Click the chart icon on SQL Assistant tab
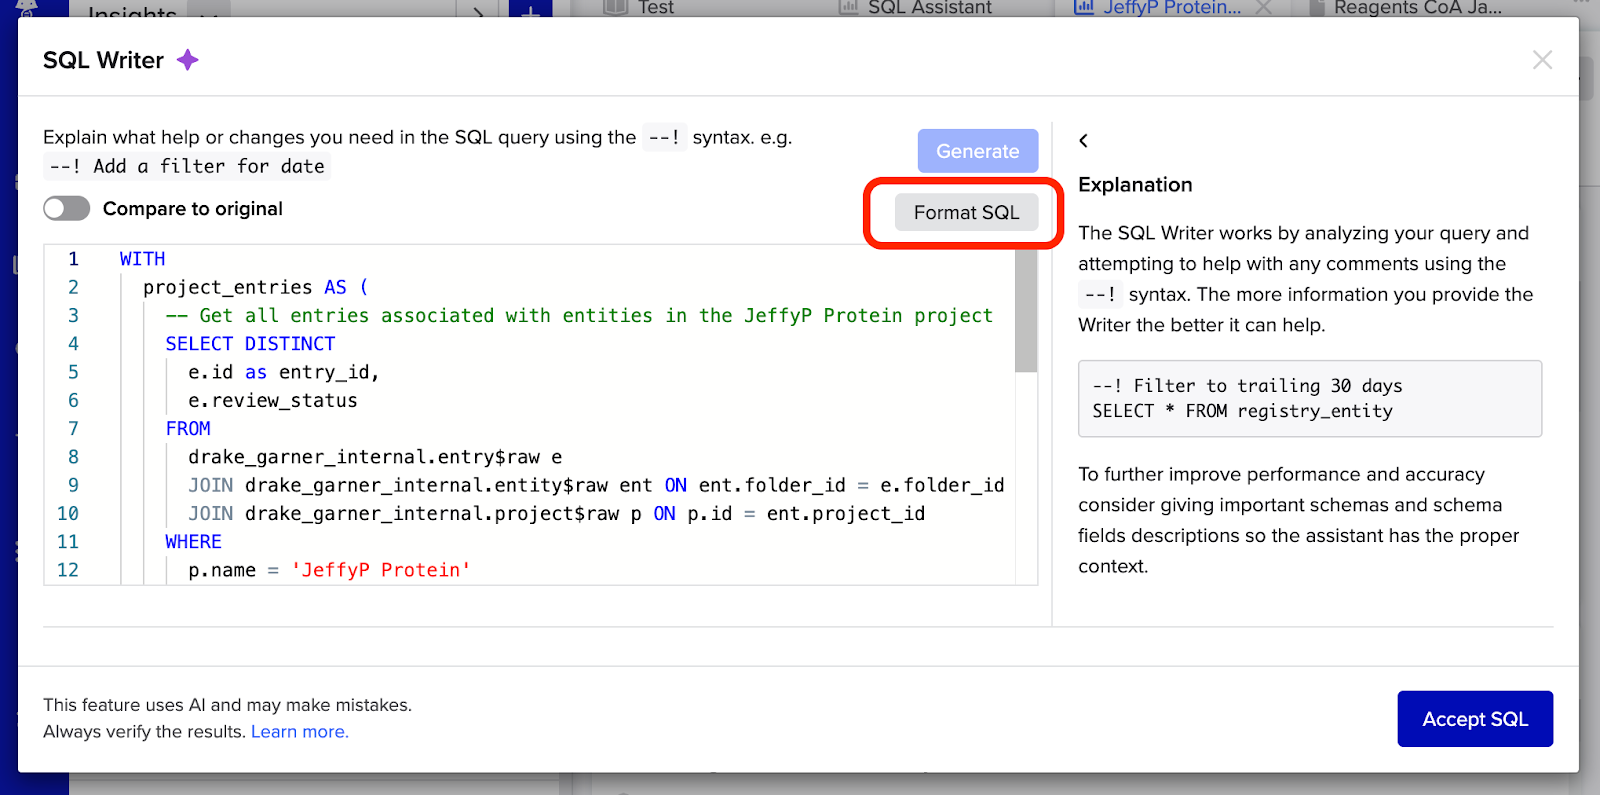The height and width of the screenshot is (795, 1600). pos(848,8)
